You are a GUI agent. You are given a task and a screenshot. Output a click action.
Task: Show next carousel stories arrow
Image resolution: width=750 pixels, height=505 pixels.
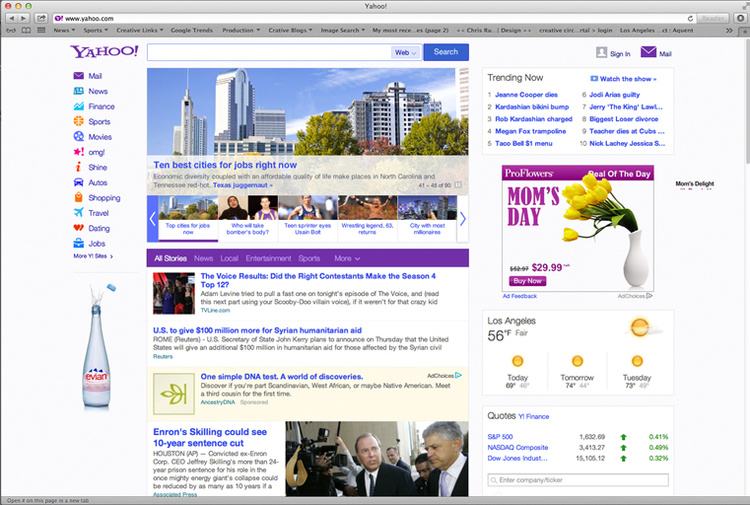point(463,219)
